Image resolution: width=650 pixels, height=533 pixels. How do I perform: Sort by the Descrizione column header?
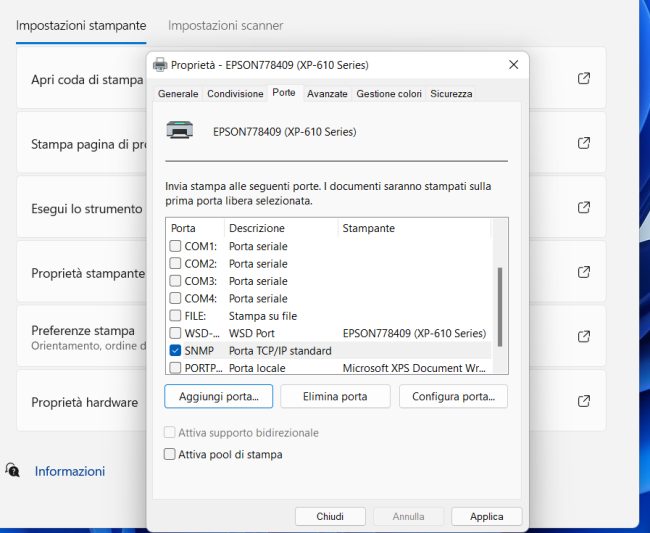(257, 228)
